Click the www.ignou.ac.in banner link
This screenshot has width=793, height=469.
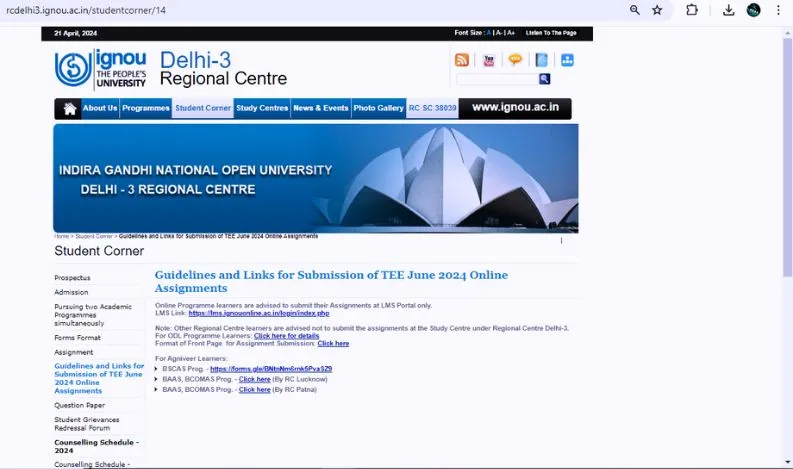(515, 107)
